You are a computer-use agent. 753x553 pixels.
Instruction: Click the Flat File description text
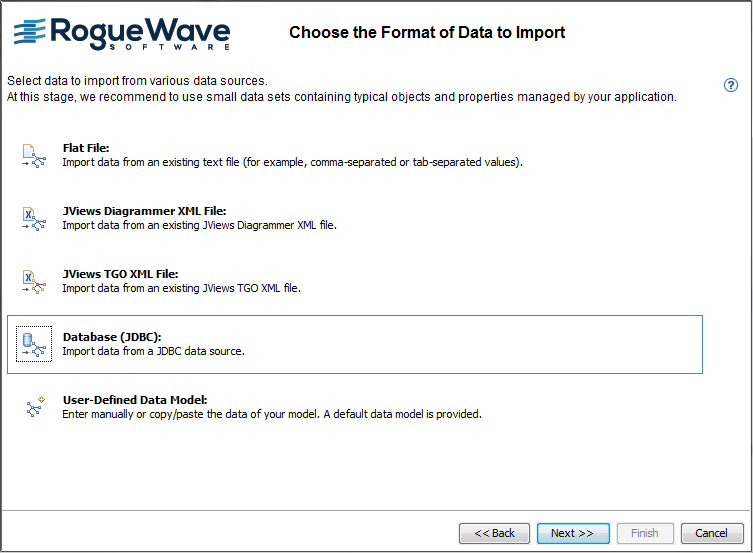tap(293, 162)
